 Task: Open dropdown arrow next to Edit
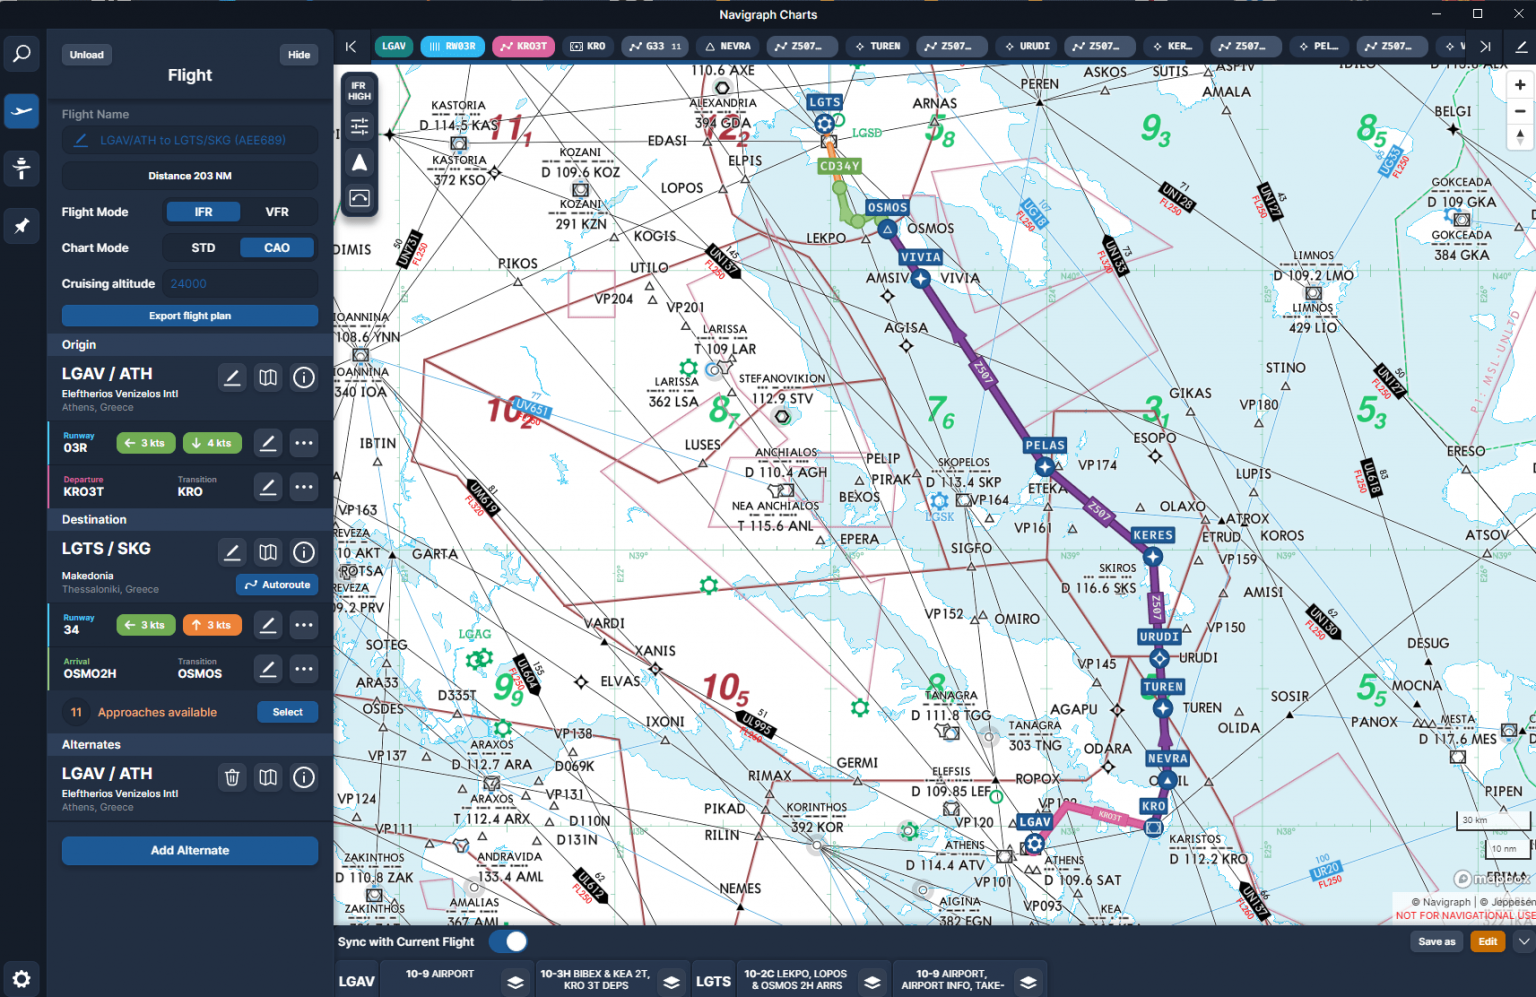tap(1523, 941)
